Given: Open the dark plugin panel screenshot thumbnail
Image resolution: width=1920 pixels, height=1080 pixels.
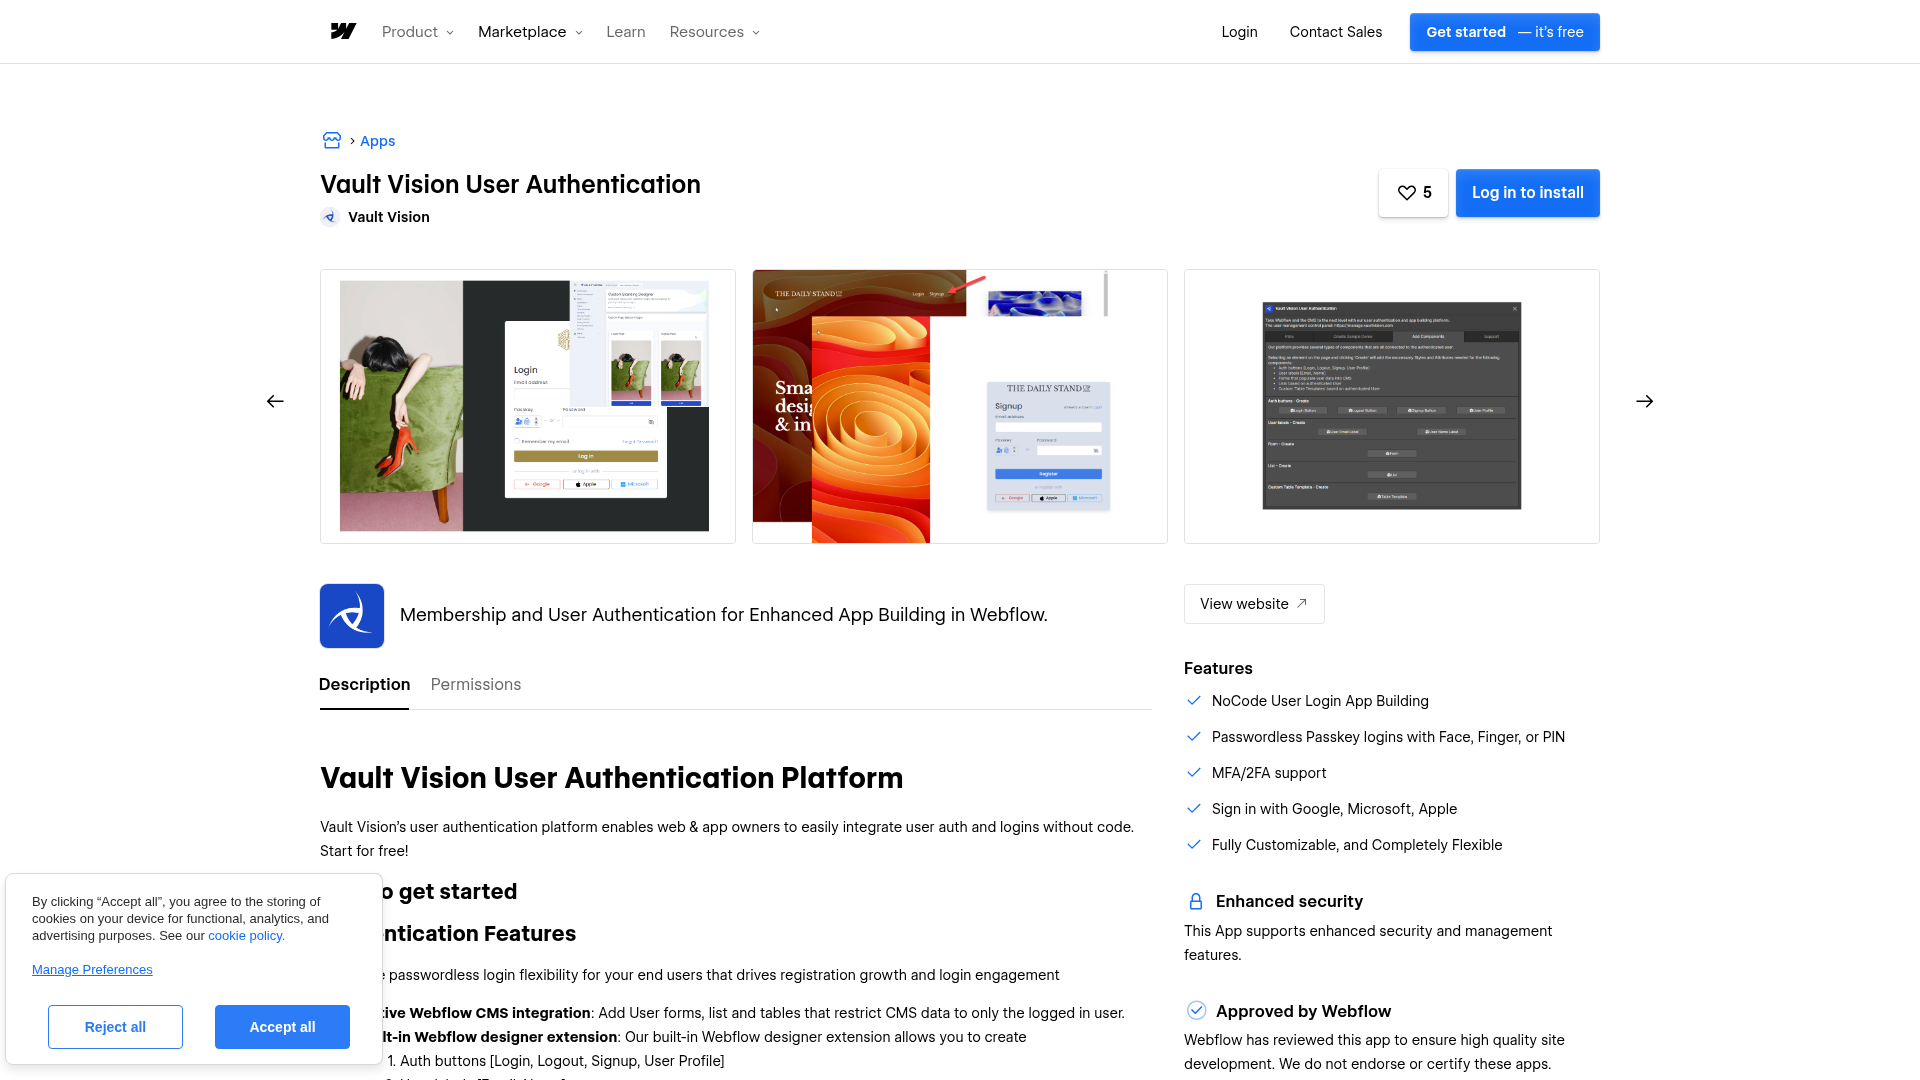Looking at the screenshot, I should pyautogui.click(x=1391, y=406).
